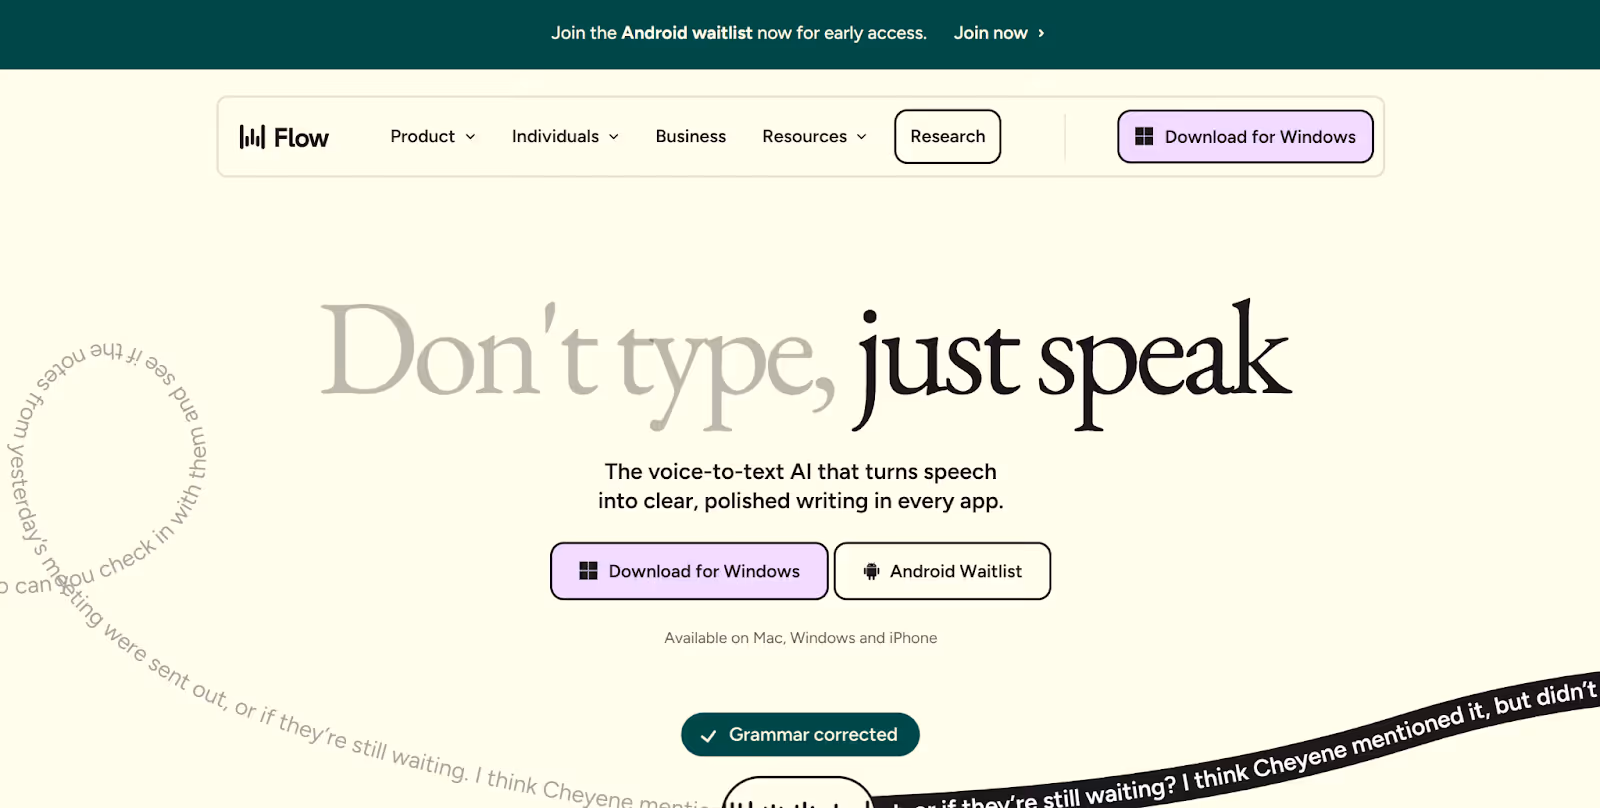Image resolution: width=1600 pixels, height=808 pixels.
Task: Open the Individuals navigation menu
Action: [565, 136]
